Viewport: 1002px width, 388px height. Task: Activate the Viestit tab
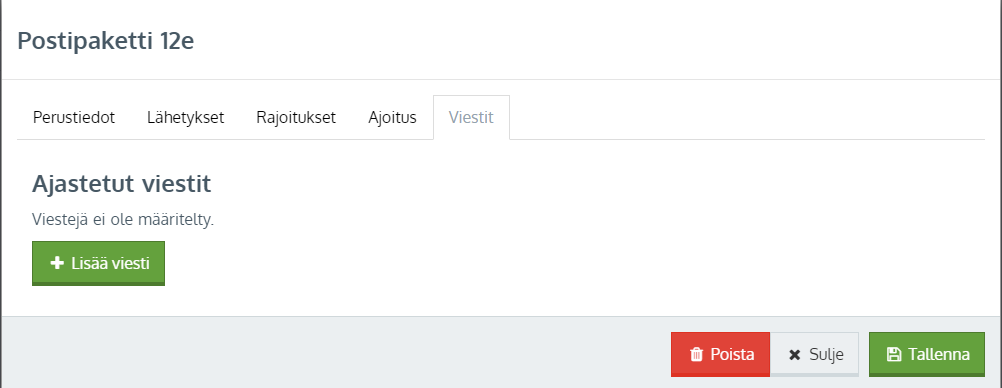click(x=471, y=118)
